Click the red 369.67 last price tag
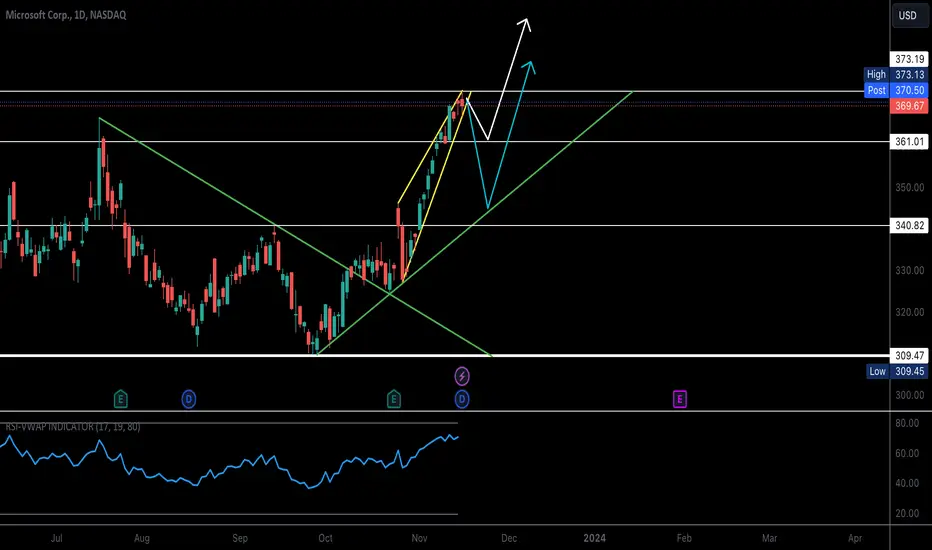The width and height of the screenshot is (932, 550). pyautogui.click(x=909, y=106)
